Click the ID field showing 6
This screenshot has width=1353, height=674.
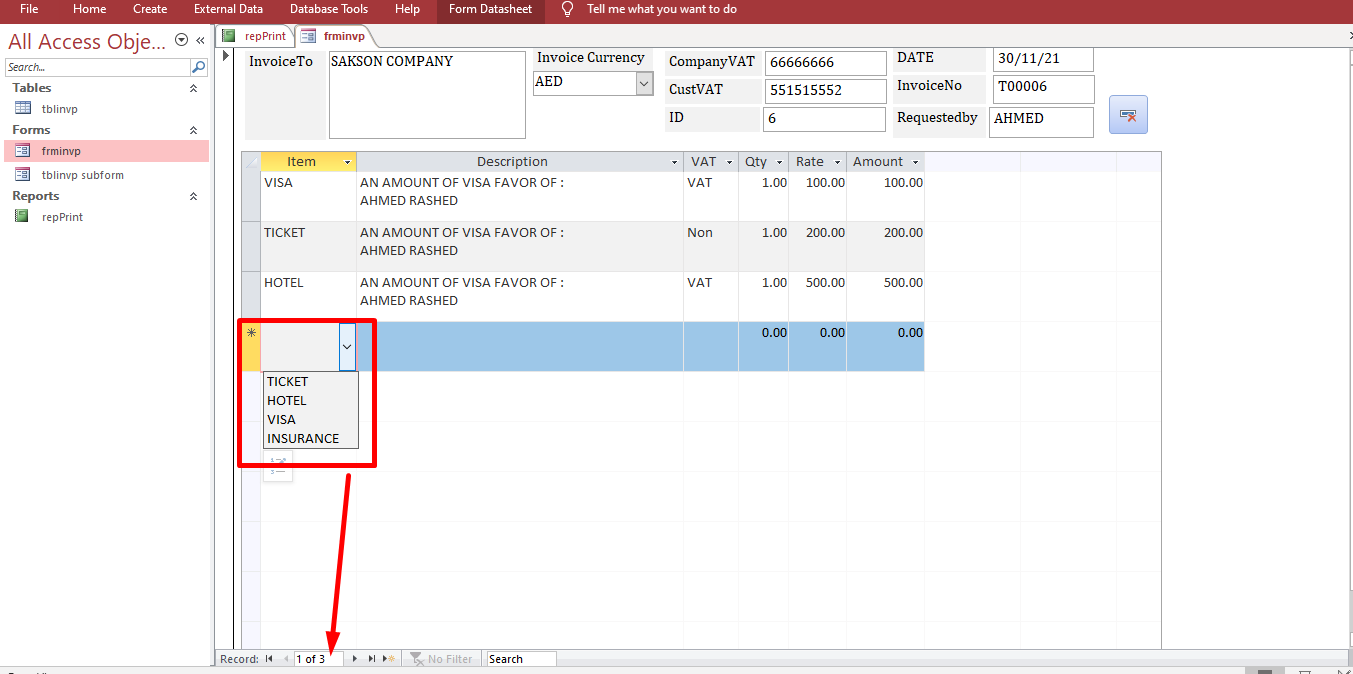tap(825, 119)
